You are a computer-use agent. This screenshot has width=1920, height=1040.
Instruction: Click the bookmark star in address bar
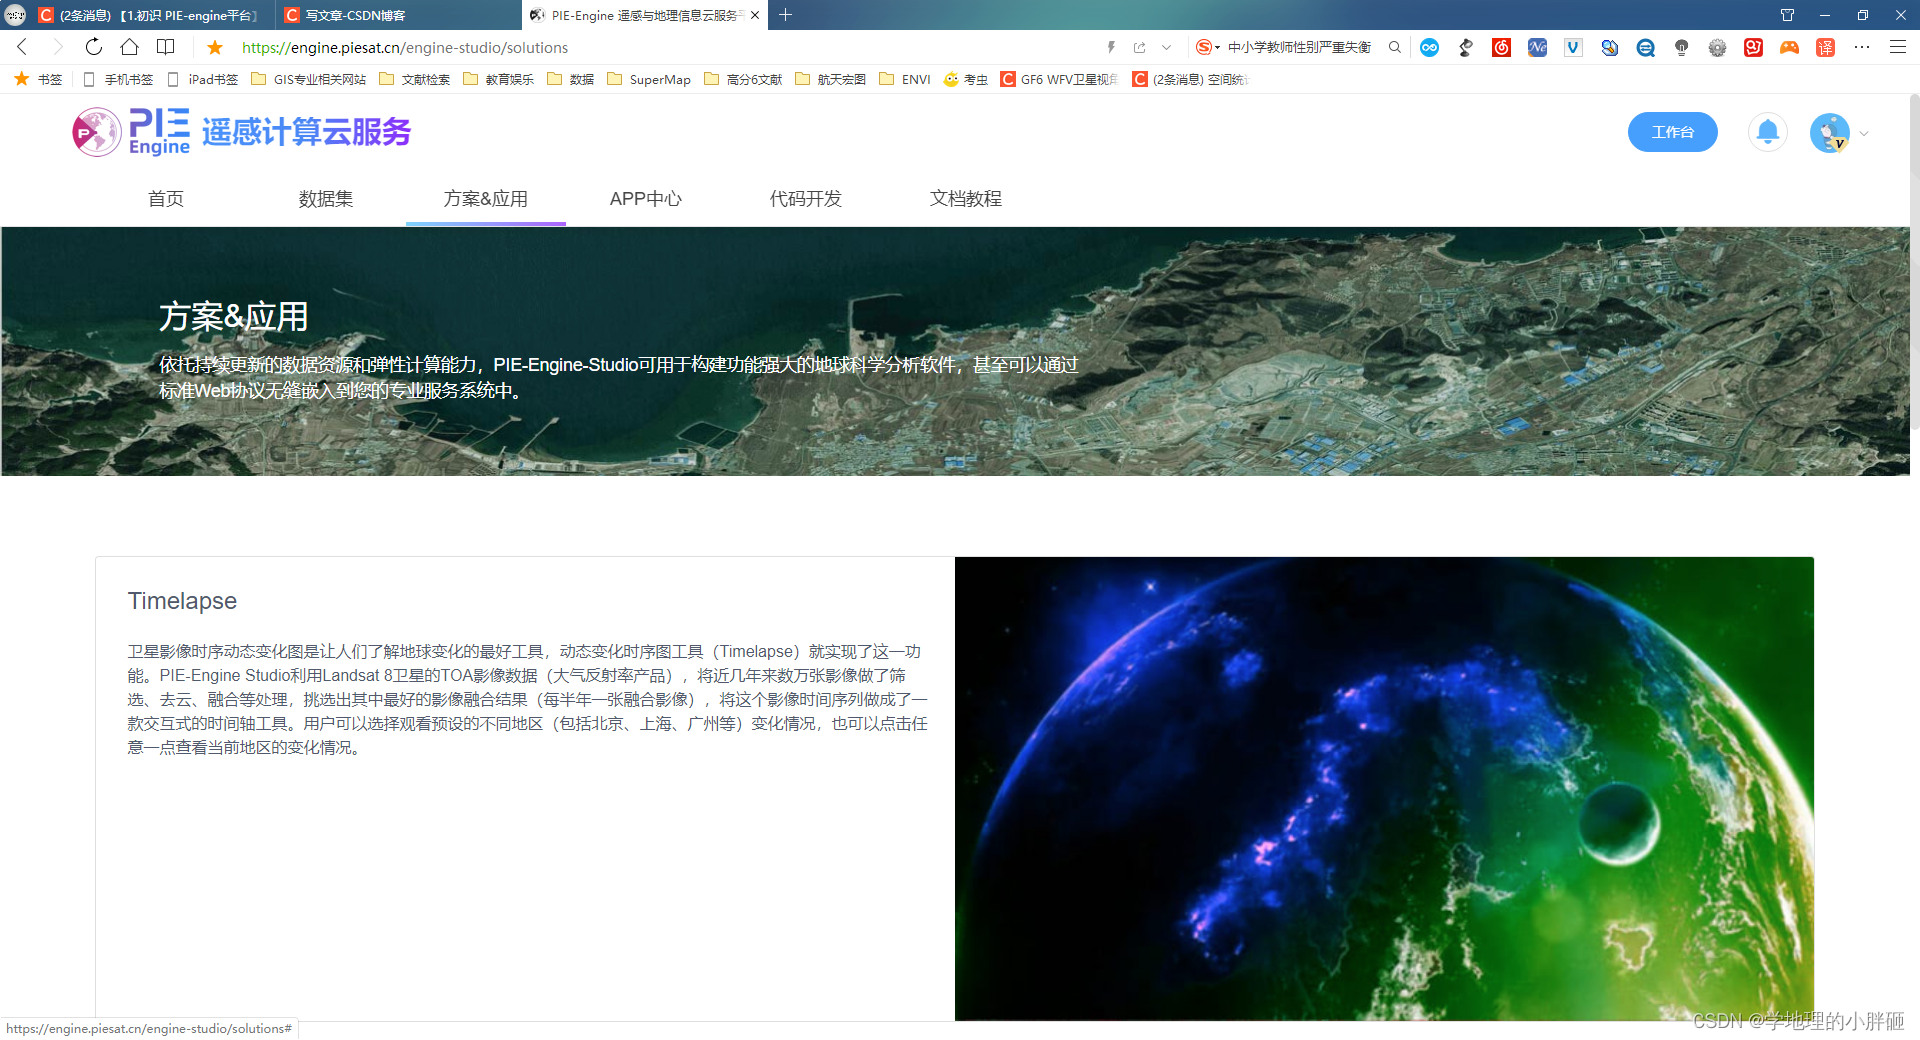[x=215, y=47]
